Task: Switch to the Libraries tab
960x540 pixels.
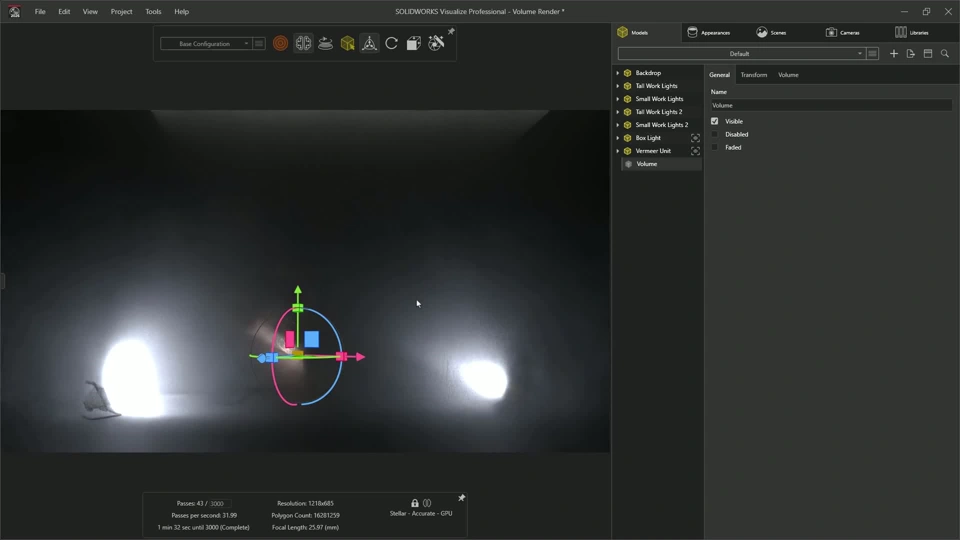Action: pyautogui.click(x=912, y=32)
